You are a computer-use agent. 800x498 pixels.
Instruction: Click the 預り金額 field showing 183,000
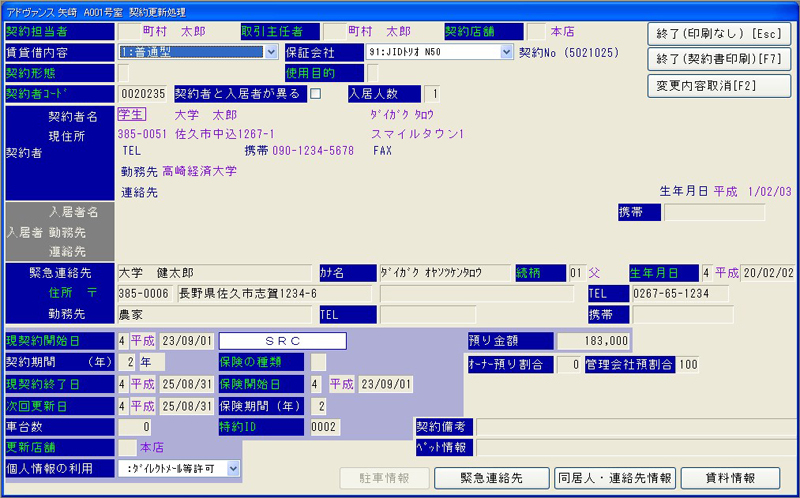coord(594,341)
